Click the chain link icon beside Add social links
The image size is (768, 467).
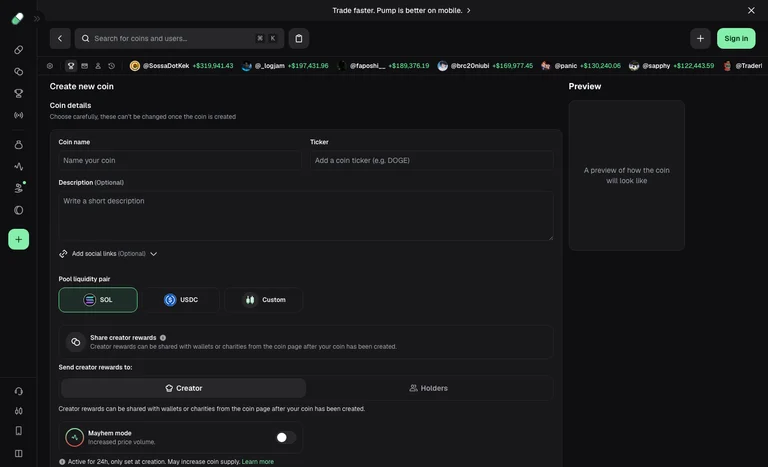tap(63, 254)
